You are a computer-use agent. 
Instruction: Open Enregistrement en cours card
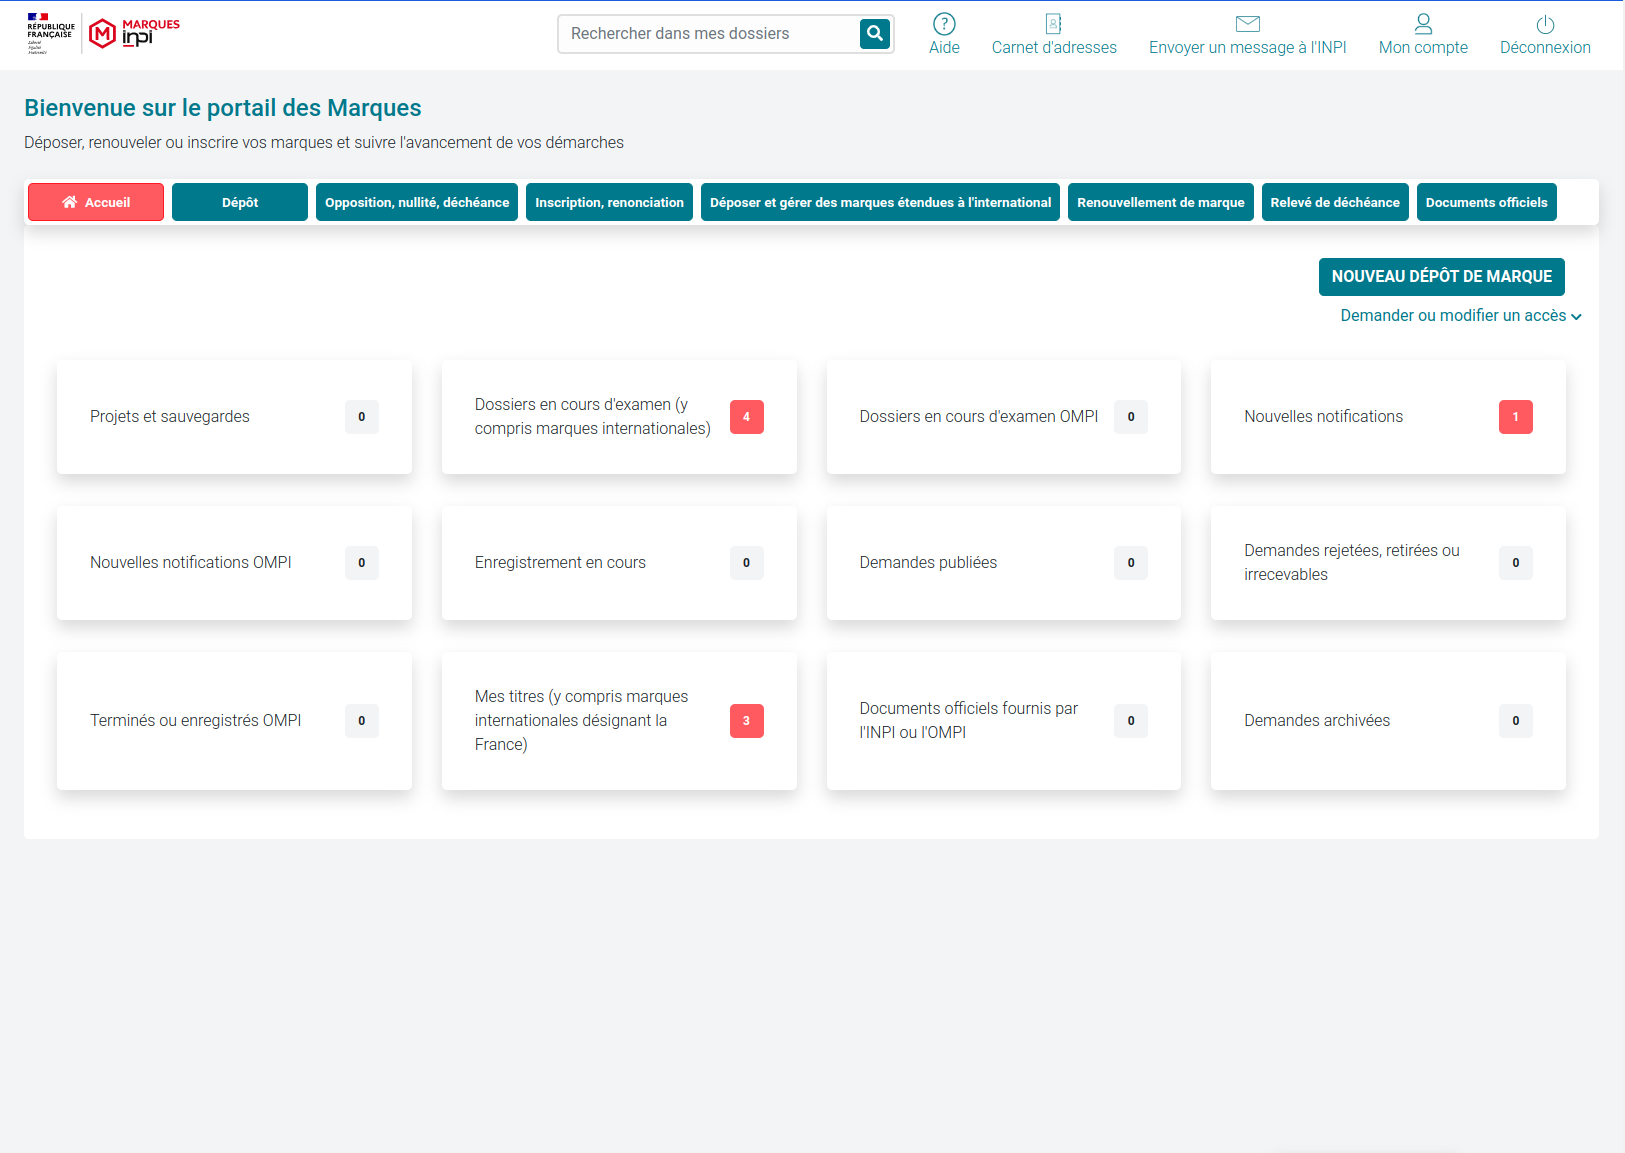click(x=619, y=563)
